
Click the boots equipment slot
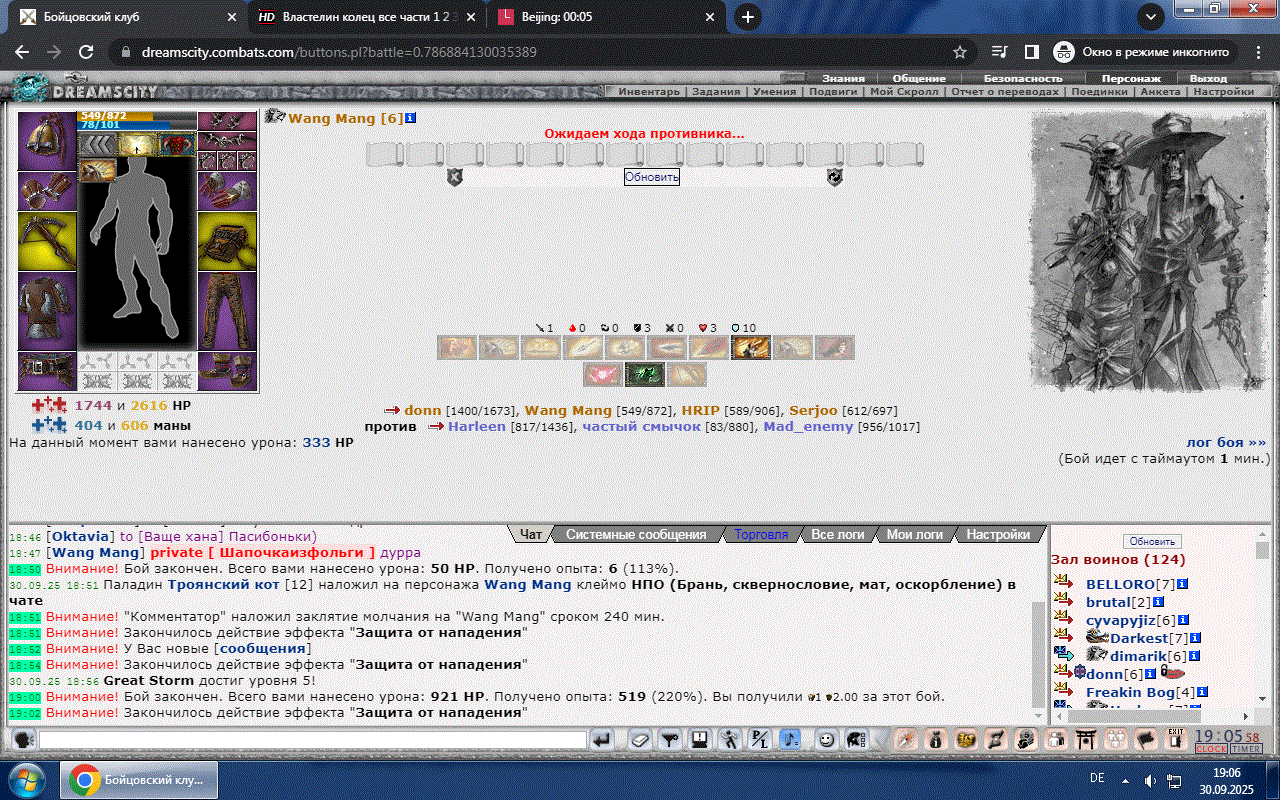[x=227, y=370]
